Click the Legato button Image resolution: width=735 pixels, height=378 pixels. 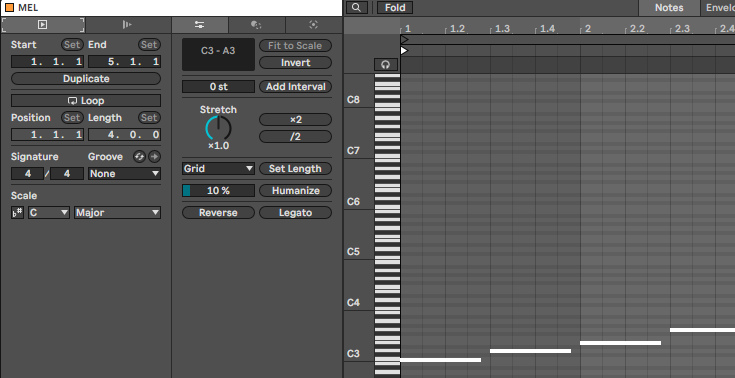pos(295,212)
